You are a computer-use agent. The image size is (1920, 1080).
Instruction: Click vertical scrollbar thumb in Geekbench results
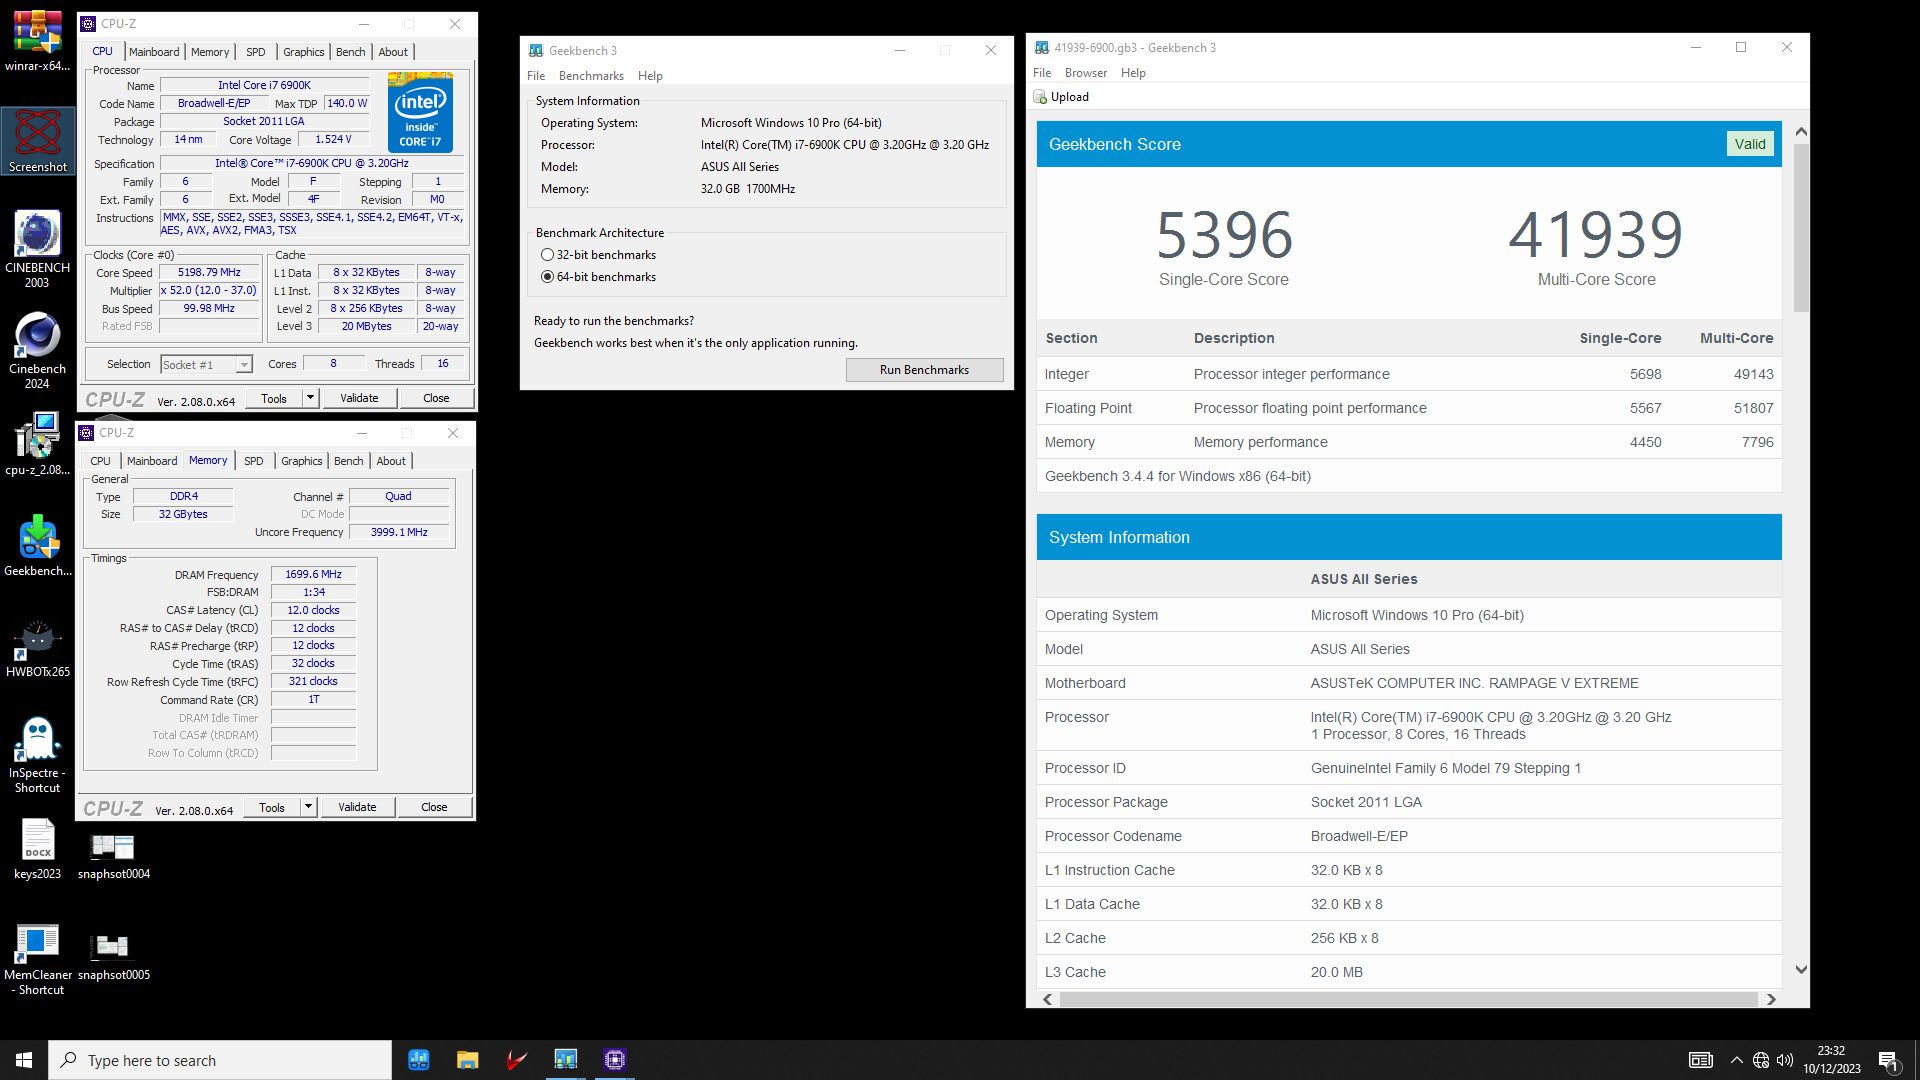click(x=1801, y=228)
